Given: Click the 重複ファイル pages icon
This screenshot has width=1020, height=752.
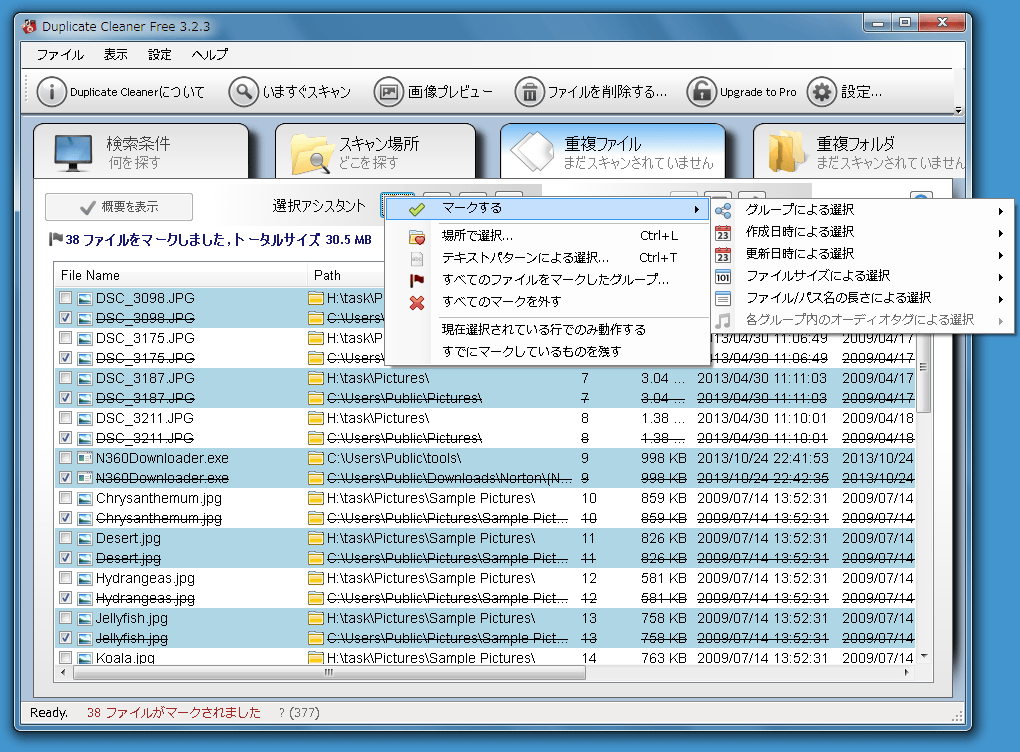Looking at the screenshot, I should pyautogui.click(x=533, y=152).
